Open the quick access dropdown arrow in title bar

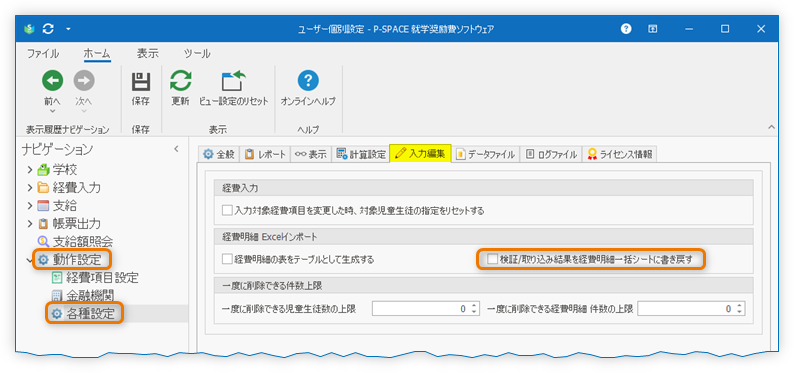68,29
